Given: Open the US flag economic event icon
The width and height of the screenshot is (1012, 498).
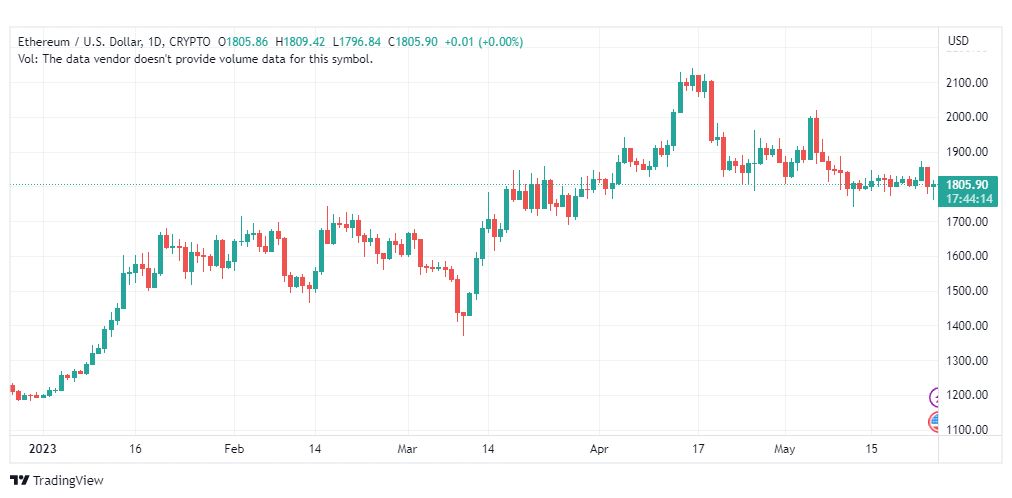Looking at the screenshot, I should [933, 422].
